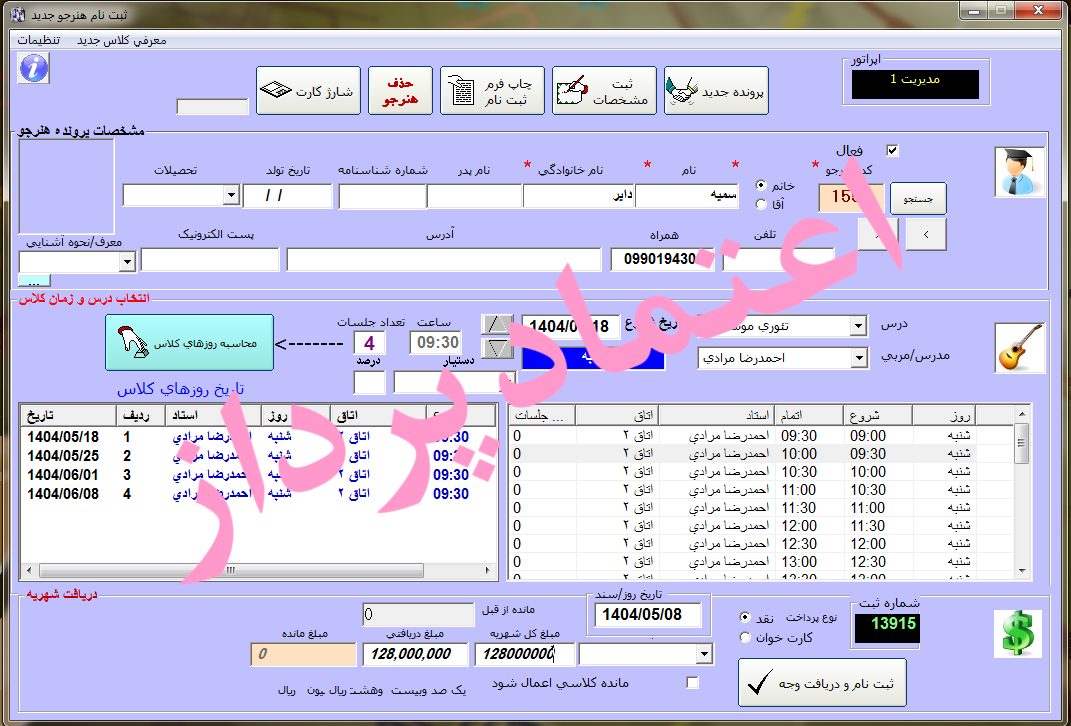Click the student graduate profile icon
This screenshot has width=1071, height=726.
(1019, 172)
